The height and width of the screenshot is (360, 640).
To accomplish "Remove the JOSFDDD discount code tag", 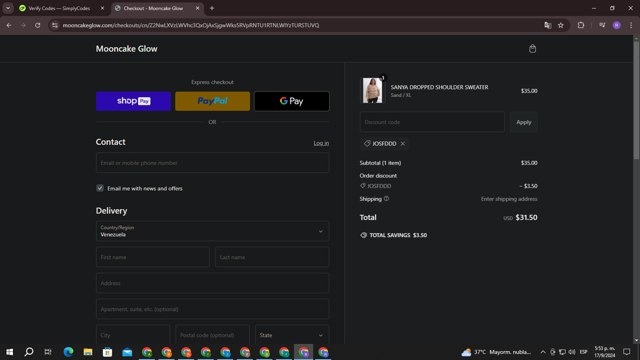I will point(403,144).
